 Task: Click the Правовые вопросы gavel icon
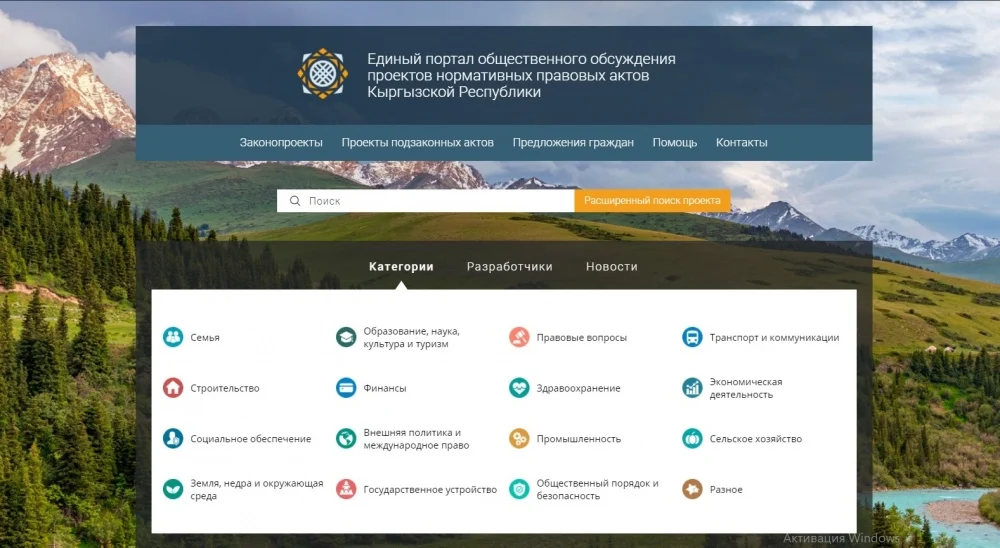[x=519, y=337]
